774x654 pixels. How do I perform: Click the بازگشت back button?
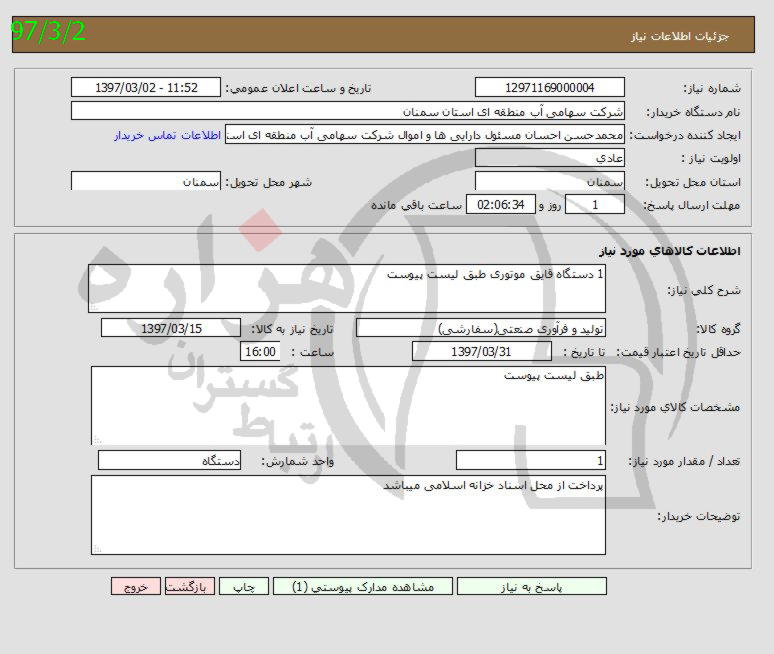[x=190, y=586]
